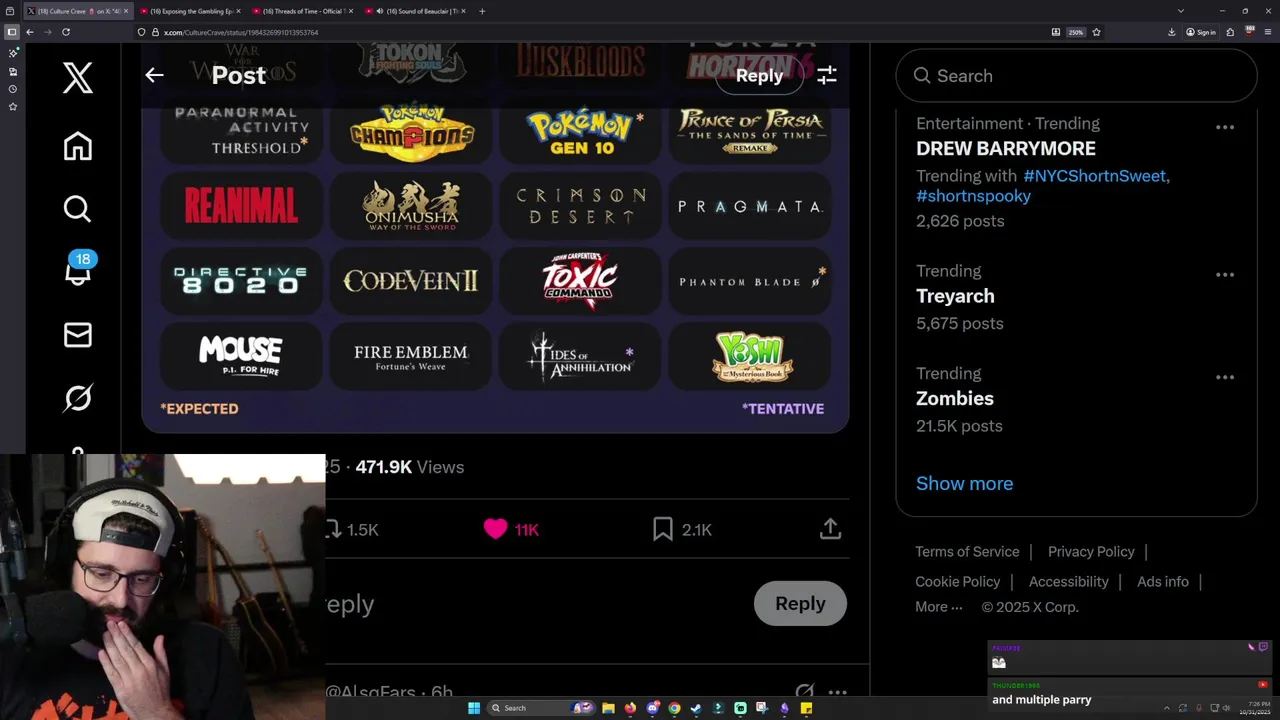Open the Firefox Extensions puzzle icon

point(1230,32)
